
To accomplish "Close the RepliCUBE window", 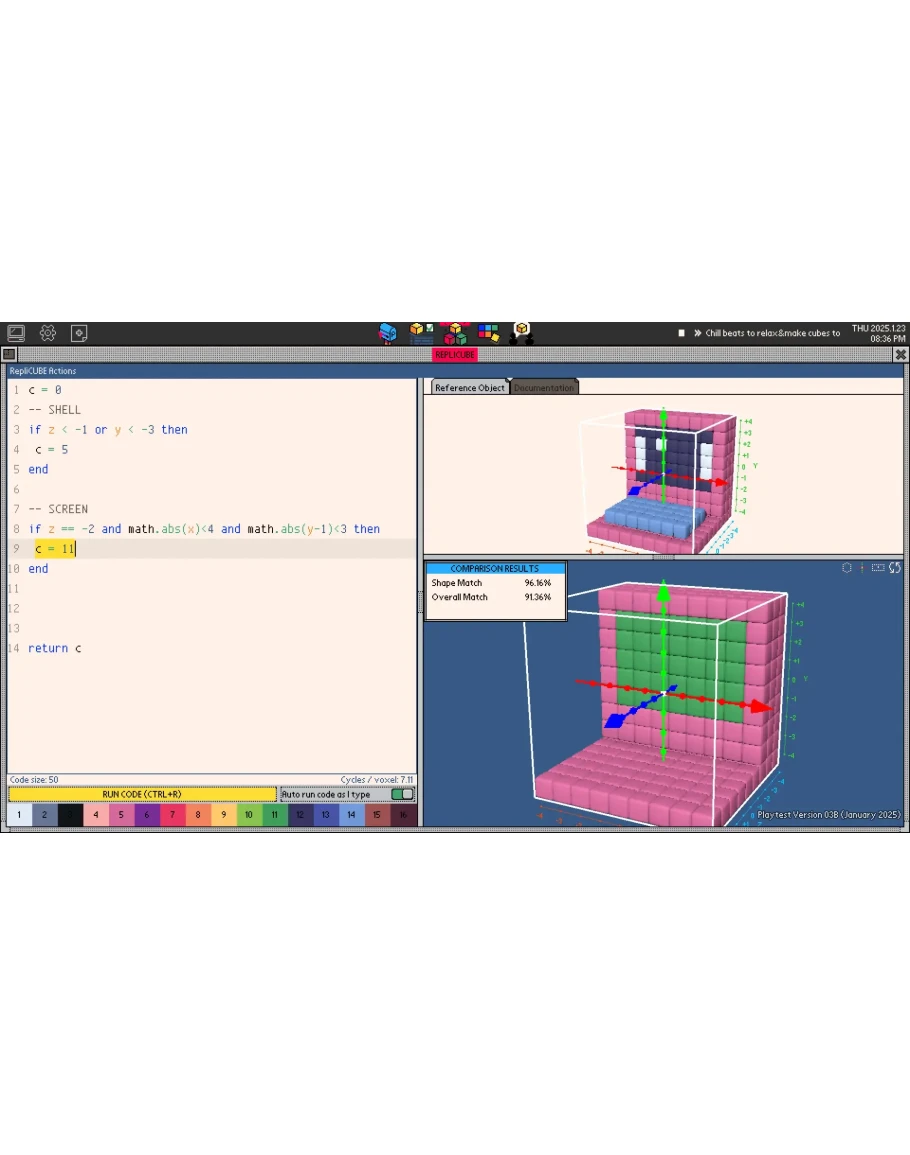I will [900, 354].
